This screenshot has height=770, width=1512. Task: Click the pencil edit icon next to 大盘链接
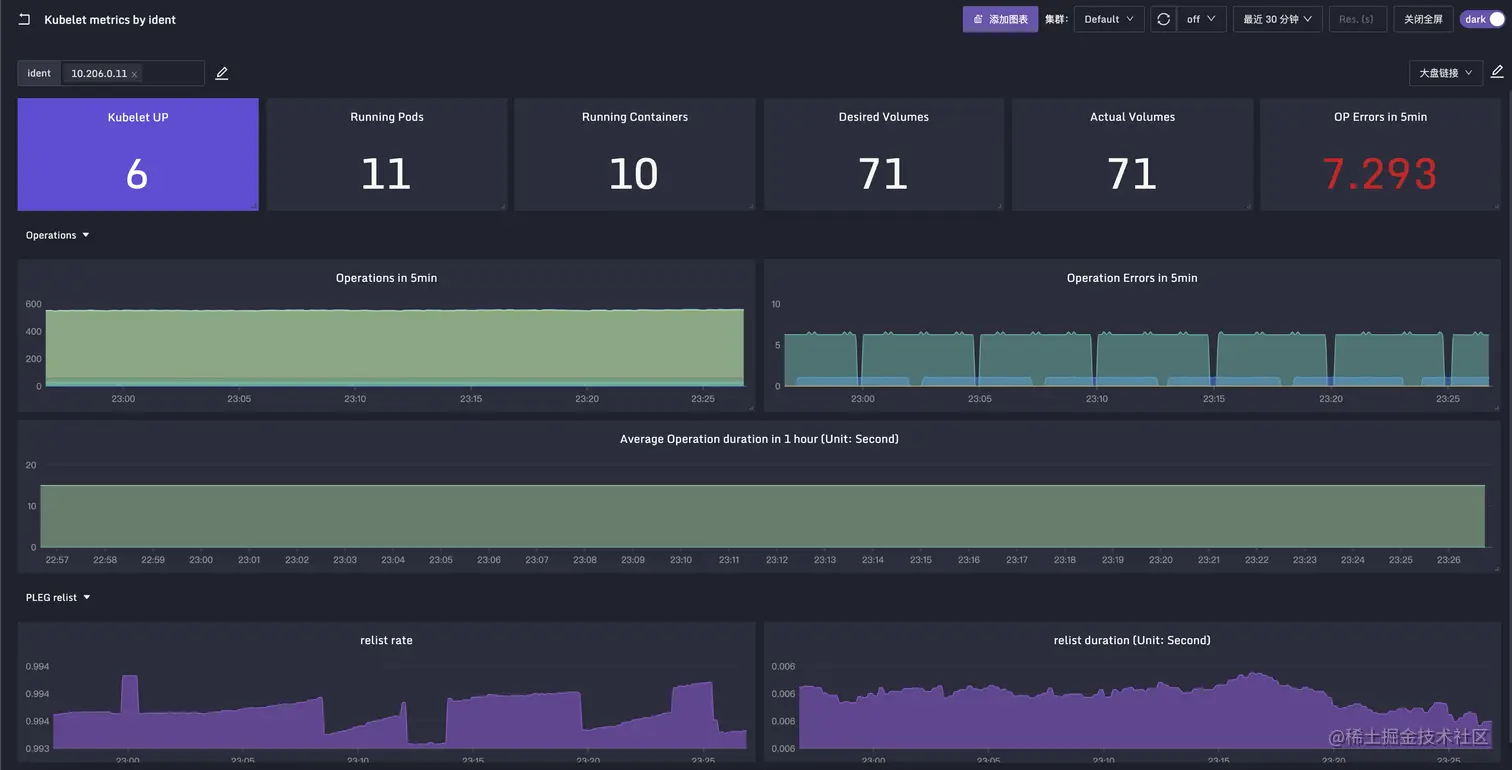pyautogui.click(x=1497, y=71)
